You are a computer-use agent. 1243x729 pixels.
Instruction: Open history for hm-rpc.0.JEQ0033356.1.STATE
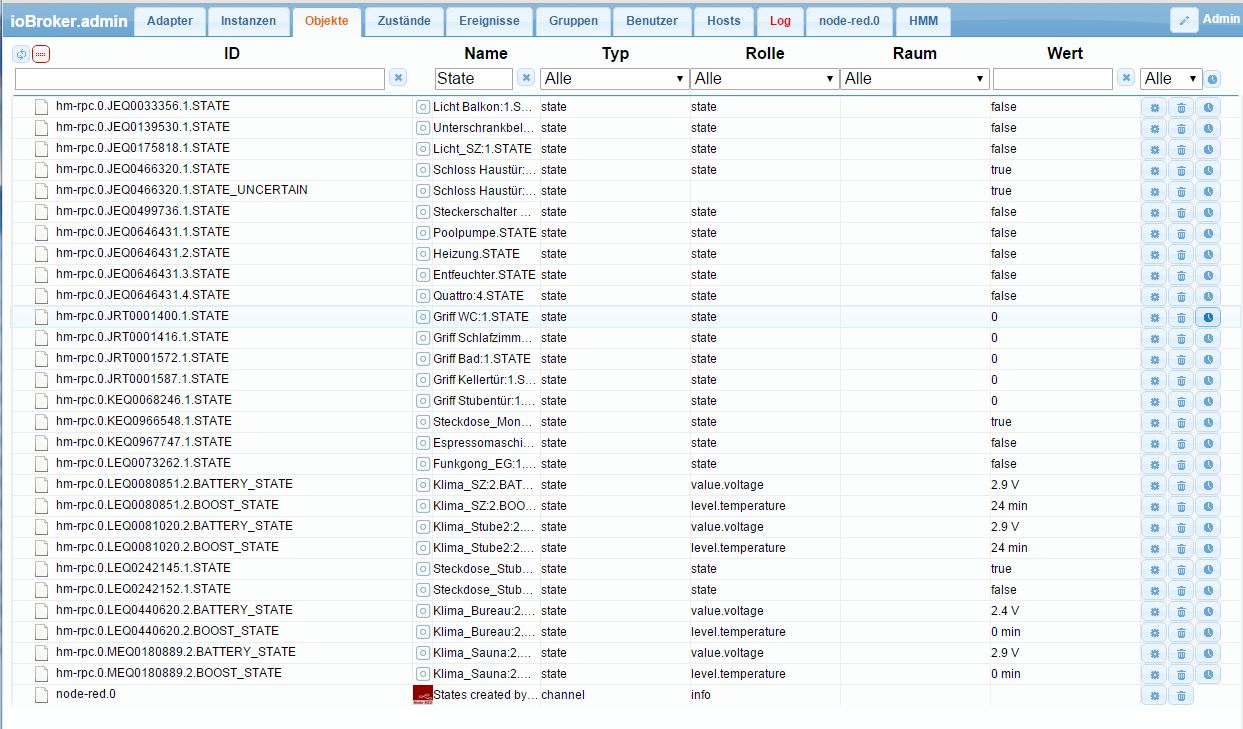1208,107
